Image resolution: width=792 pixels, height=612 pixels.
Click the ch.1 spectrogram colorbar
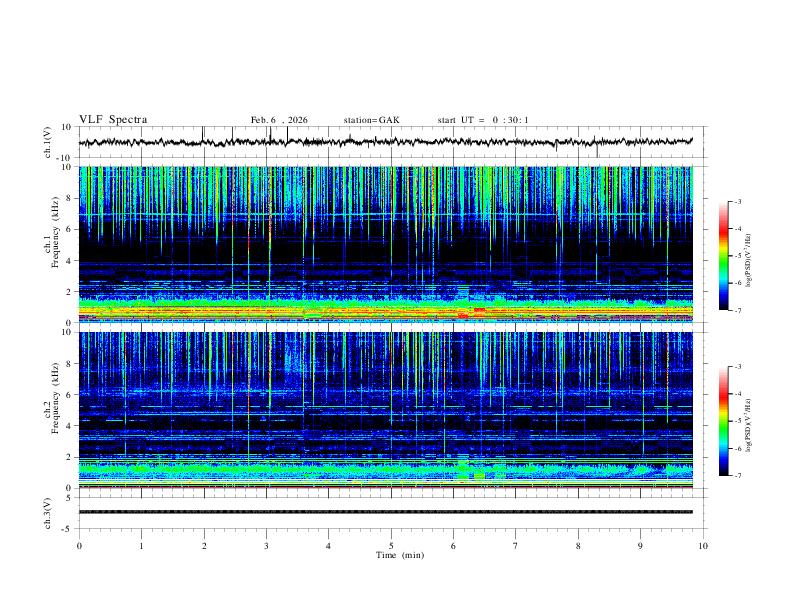[x=723, y=256]
